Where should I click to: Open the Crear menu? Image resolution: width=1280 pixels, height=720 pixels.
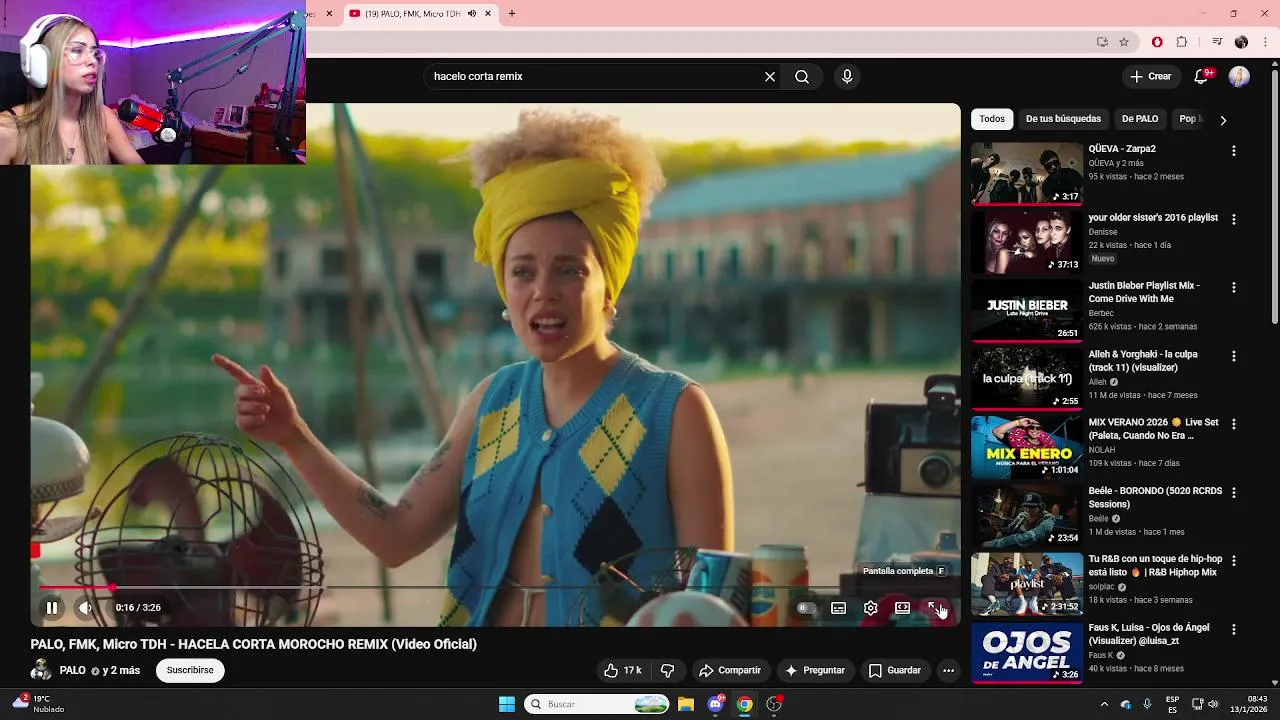1150,76
